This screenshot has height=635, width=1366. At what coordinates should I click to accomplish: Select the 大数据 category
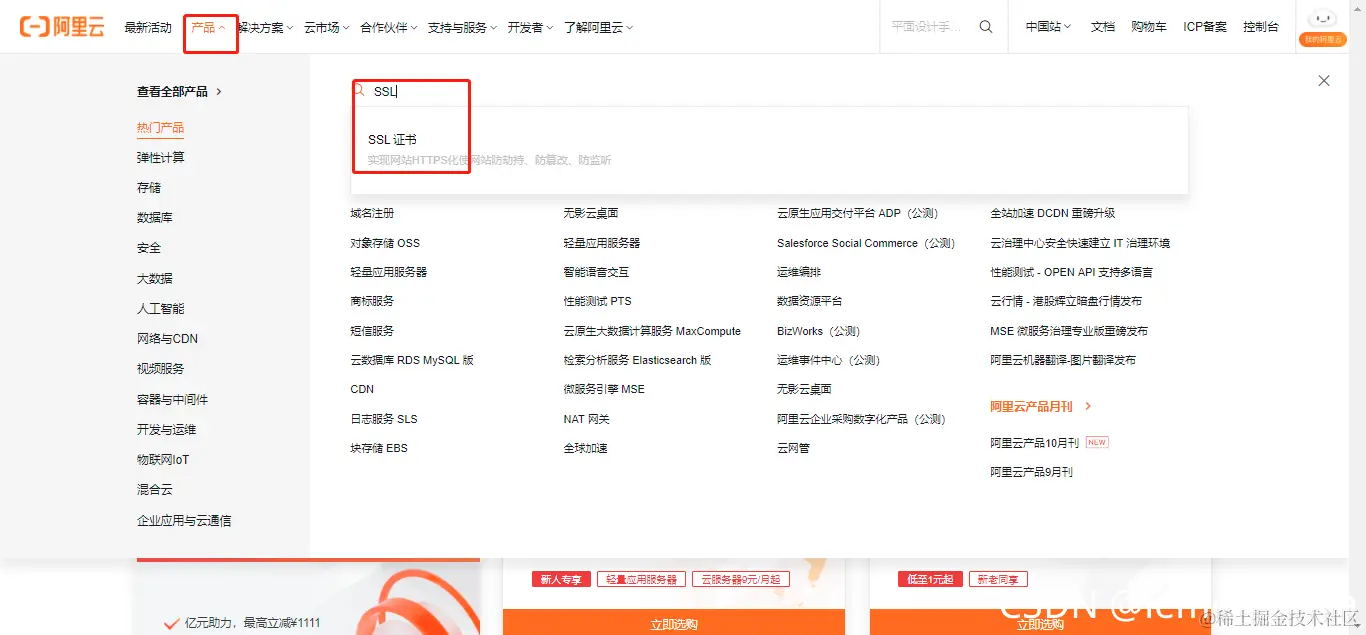click(155, 279)
